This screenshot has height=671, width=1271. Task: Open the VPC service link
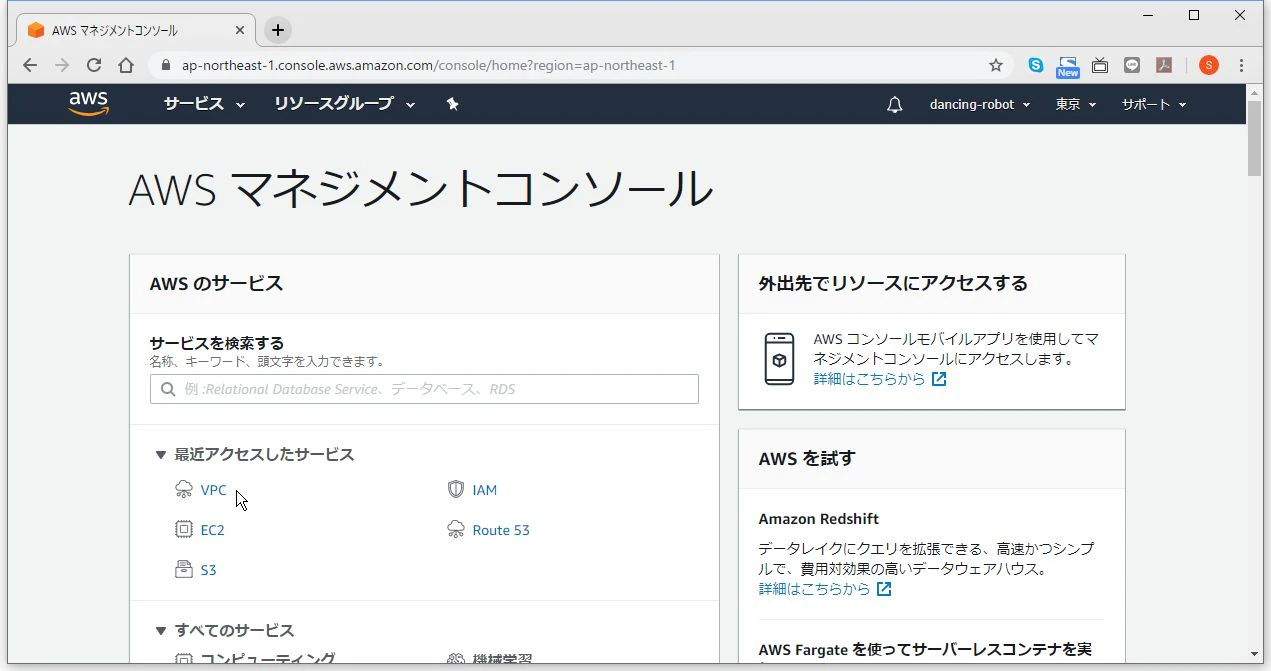click(x=213, y=490)
